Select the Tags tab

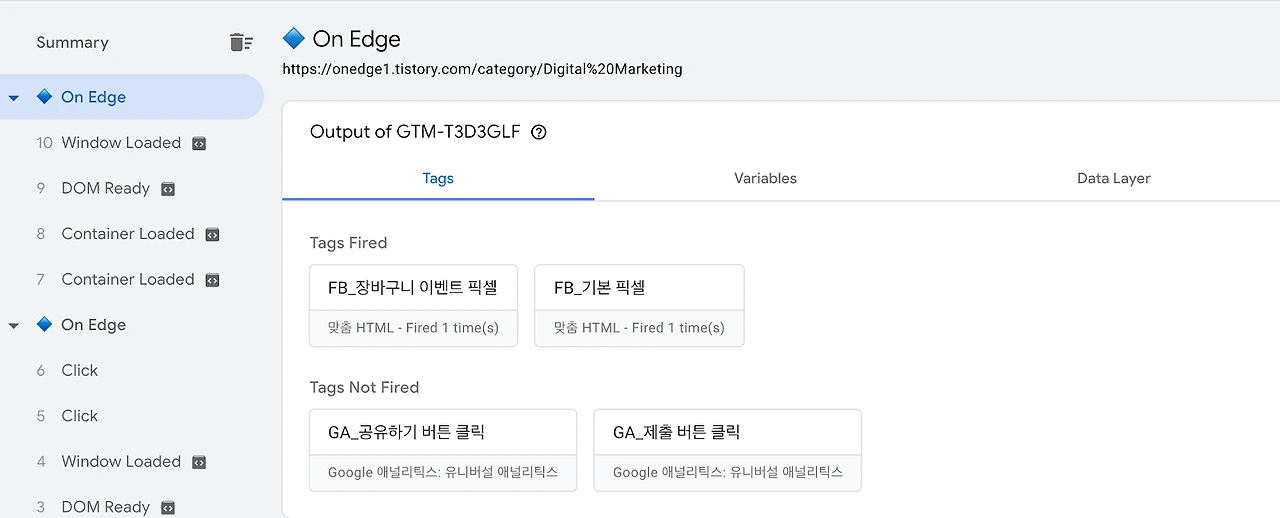438,178
